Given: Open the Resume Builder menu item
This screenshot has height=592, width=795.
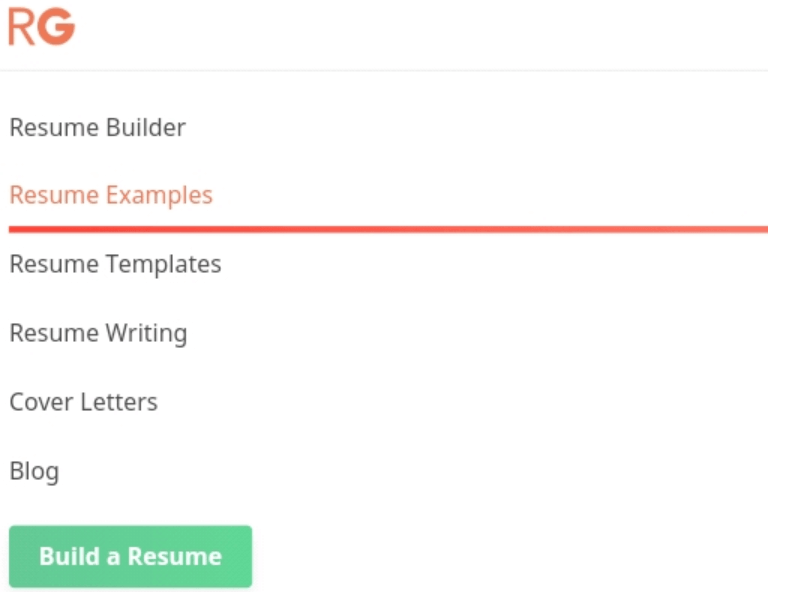Looking at the screenshot, I should (x=97, y=127).
